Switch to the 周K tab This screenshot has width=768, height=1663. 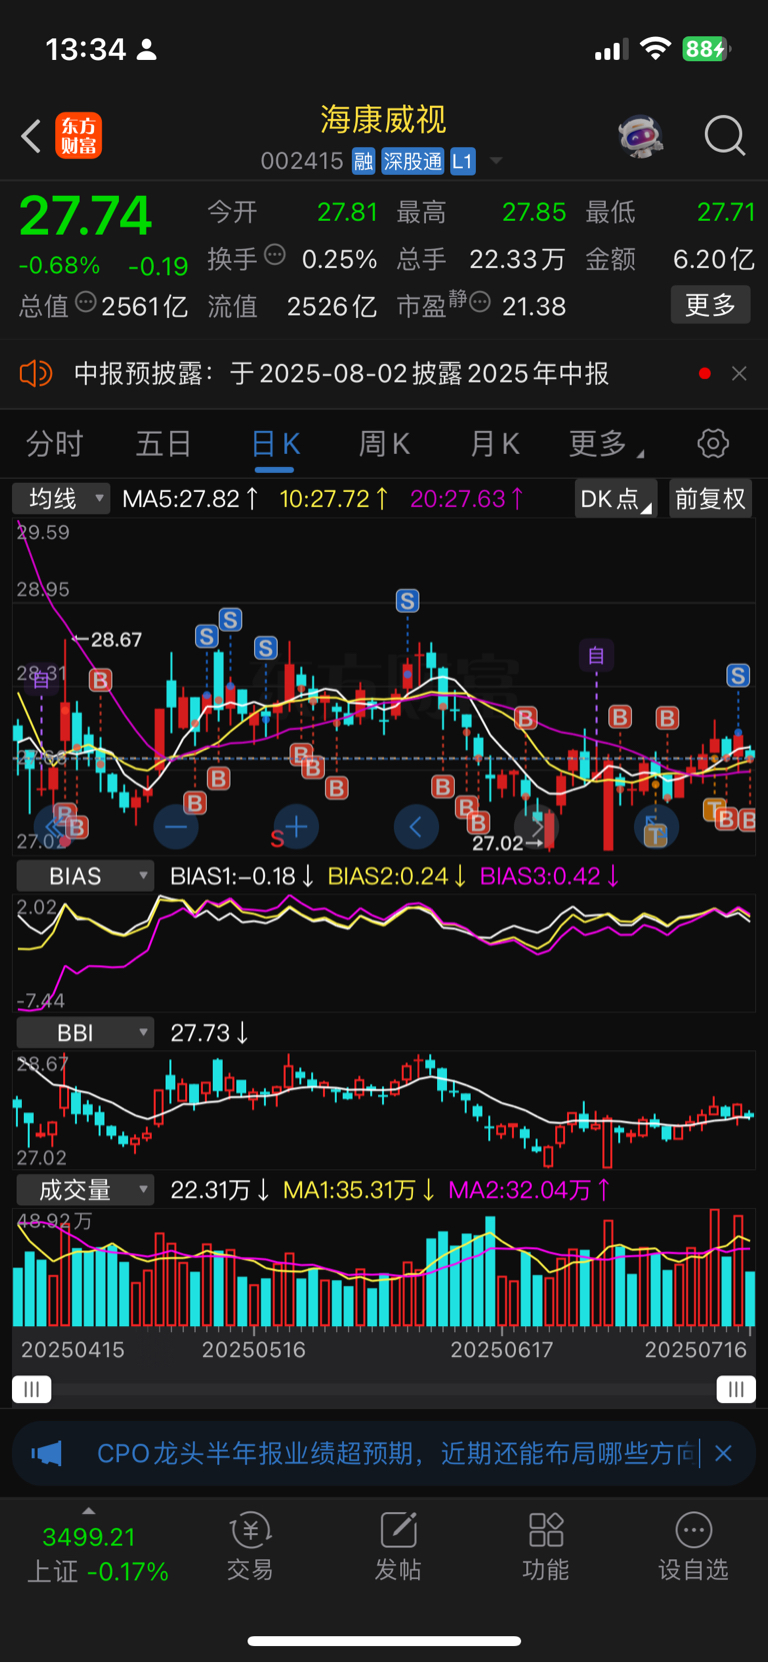click(x=384, y=444)
